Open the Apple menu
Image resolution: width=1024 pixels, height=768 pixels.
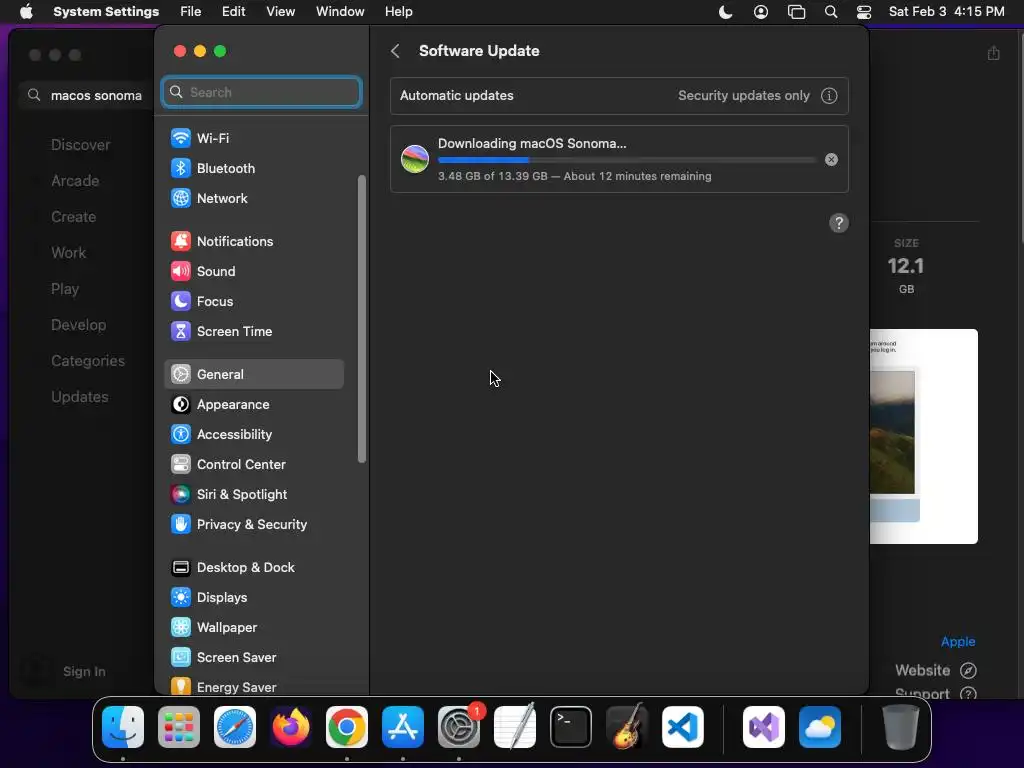point(26,12)
